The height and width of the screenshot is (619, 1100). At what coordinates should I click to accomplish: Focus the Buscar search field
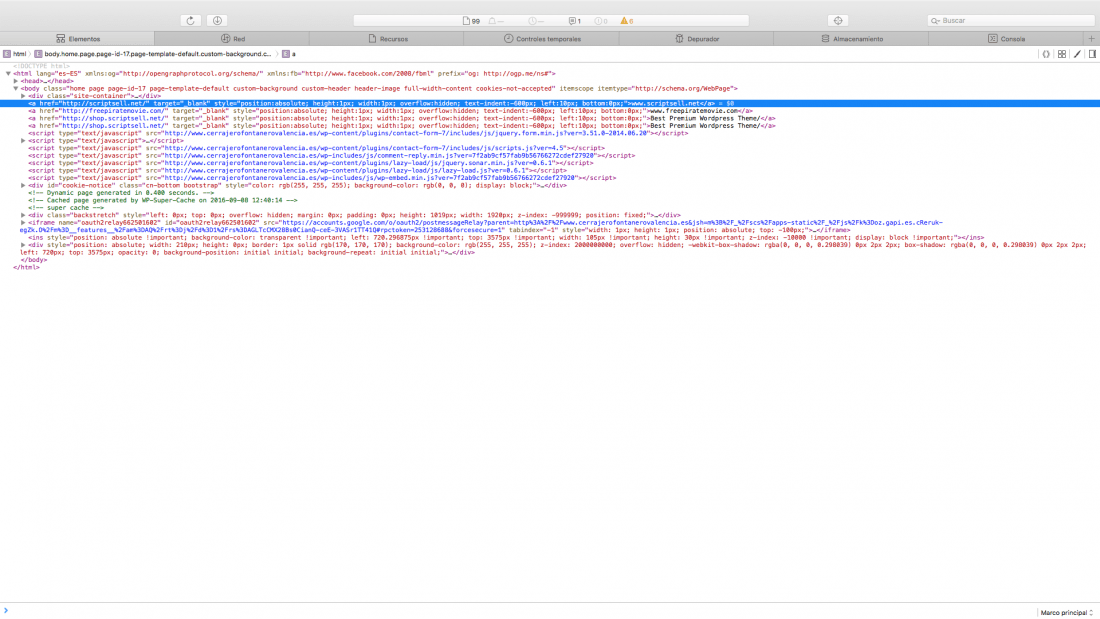(1011, 20)
